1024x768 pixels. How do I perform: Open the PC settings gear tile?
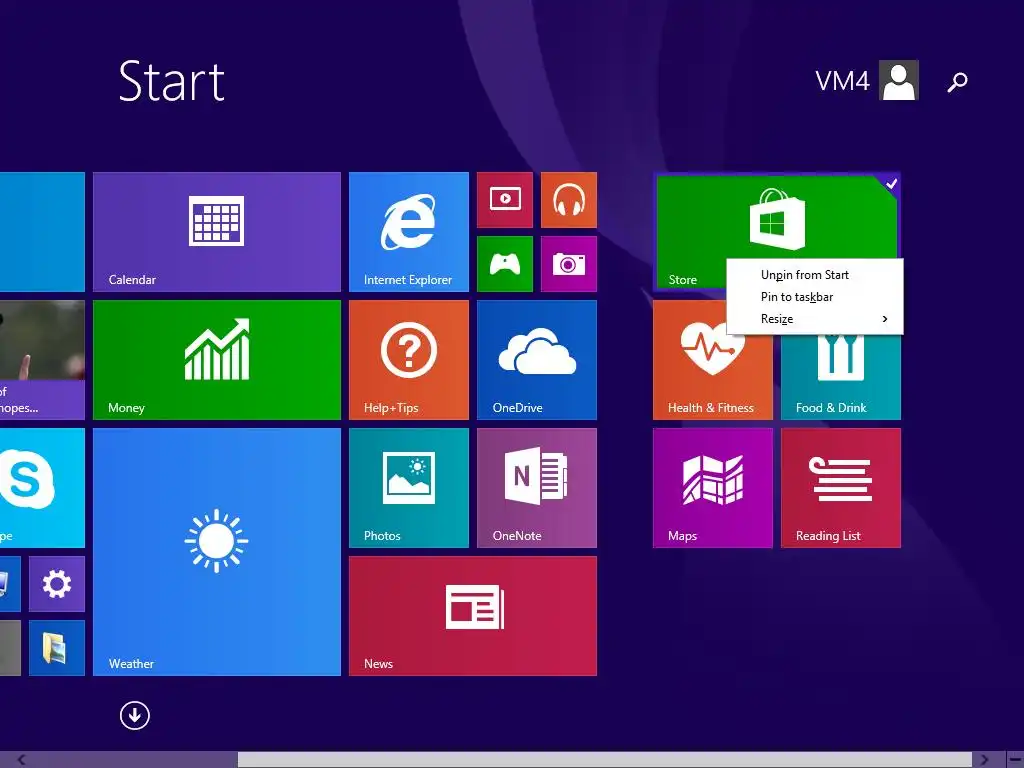[57, 584]
